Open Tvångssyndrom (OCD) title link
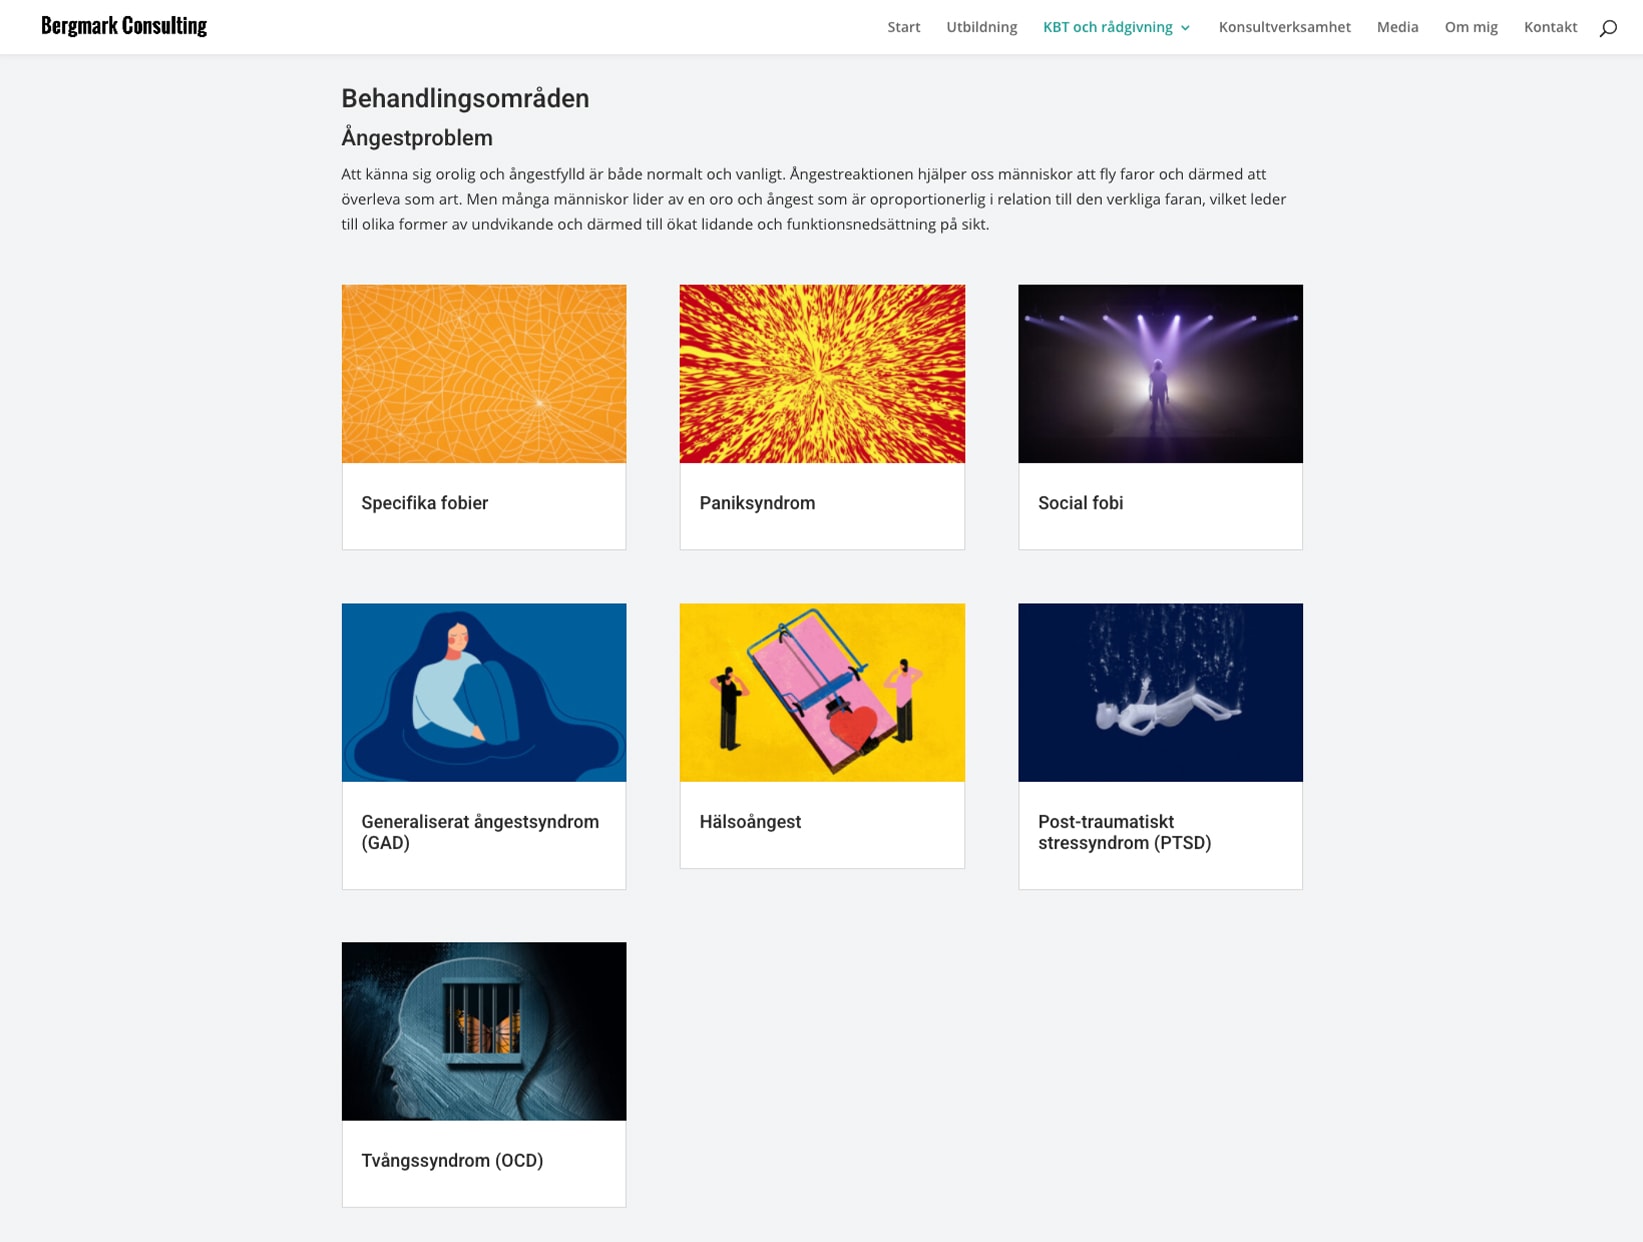Screen dimensions: 1643x1242 452,1161
